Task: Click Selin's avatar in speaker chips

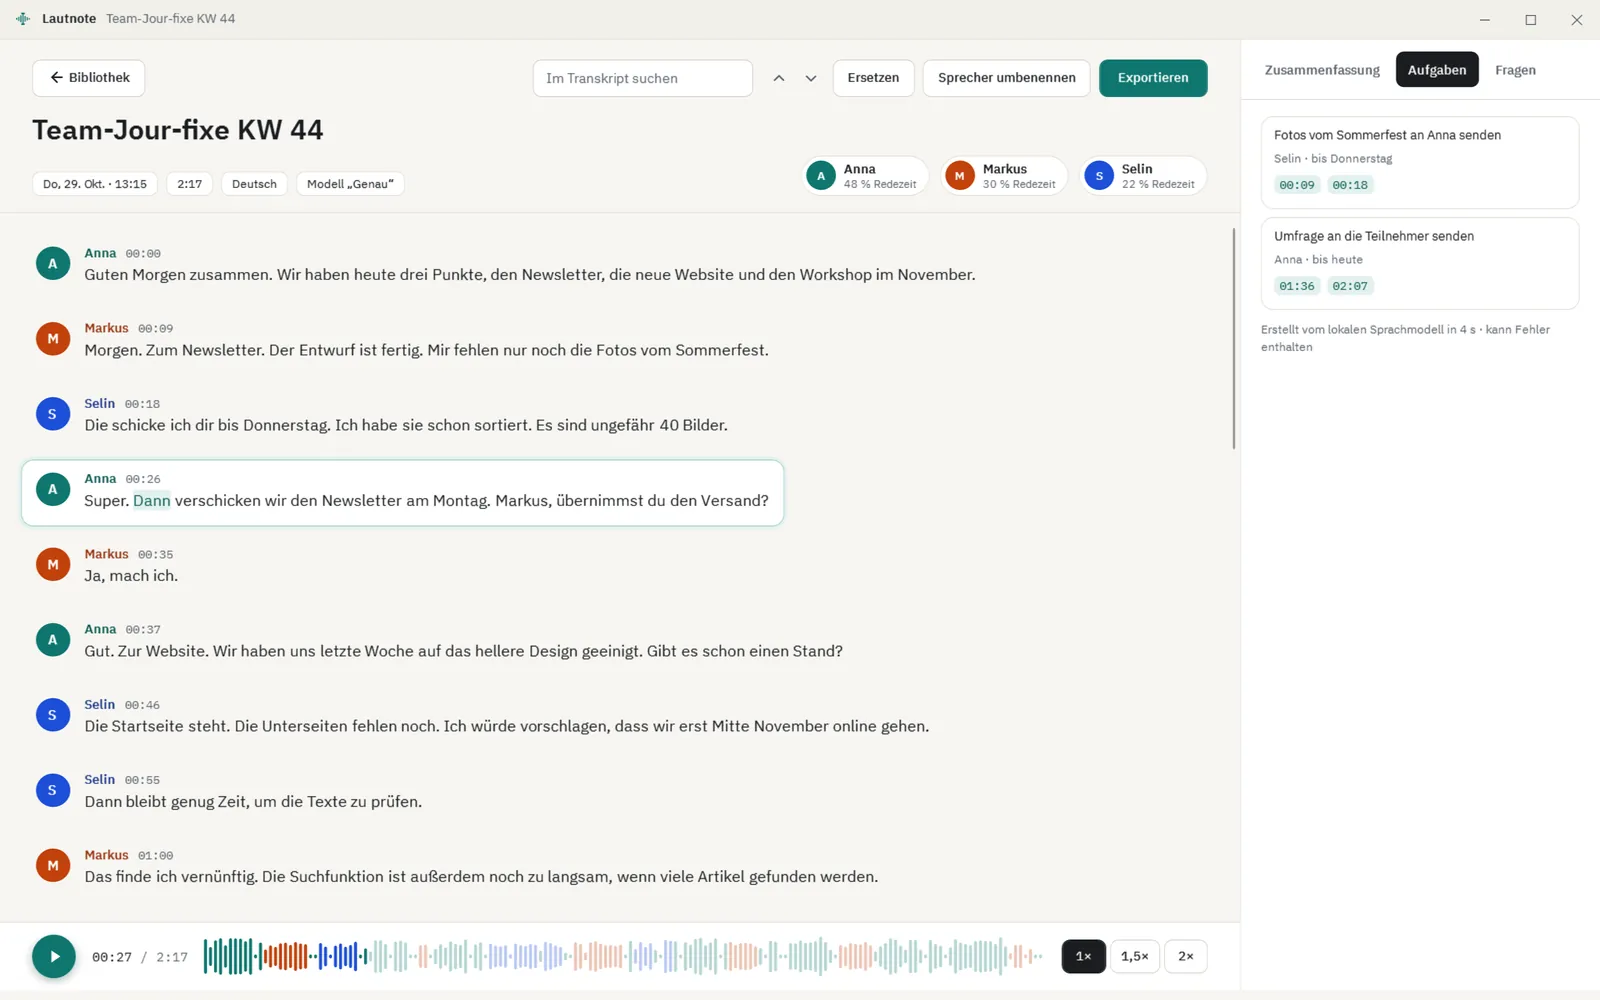Action: pyautogui.click(x=1099, y=176)
